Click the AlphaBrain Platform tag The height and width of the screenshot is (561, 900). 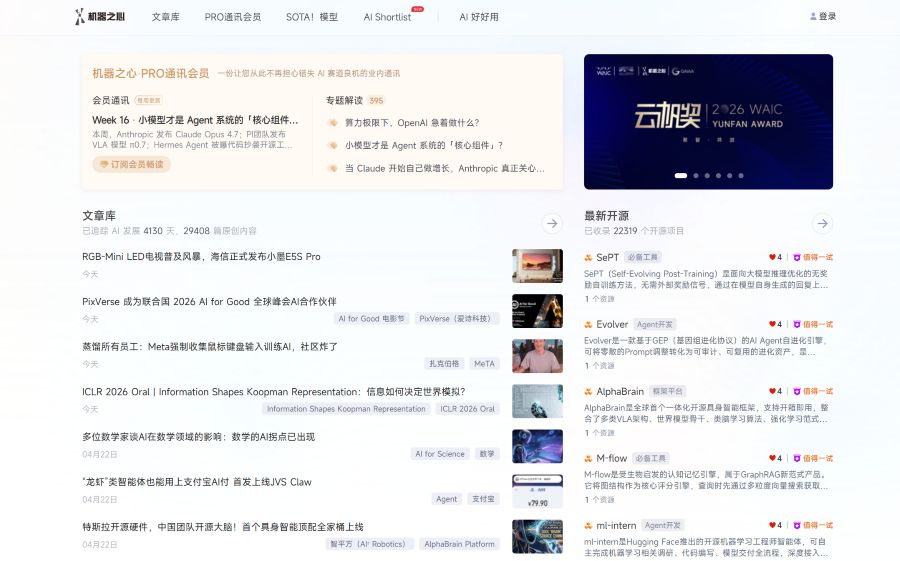459,544
